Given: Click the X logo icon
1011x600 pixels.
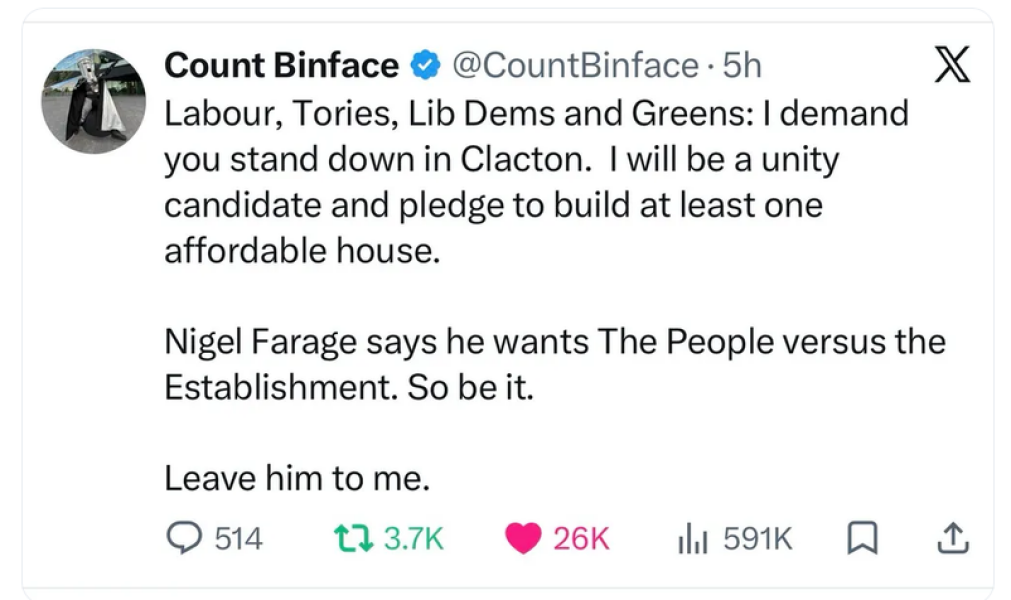Looking at the screenshot, I should (x=952, y=64).
